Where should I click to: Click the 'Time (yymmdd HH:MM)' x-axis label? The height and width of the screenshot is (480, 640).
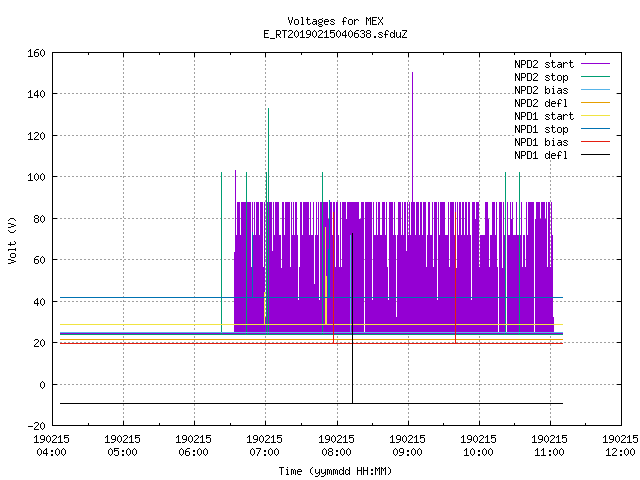(x=335, y=471)
